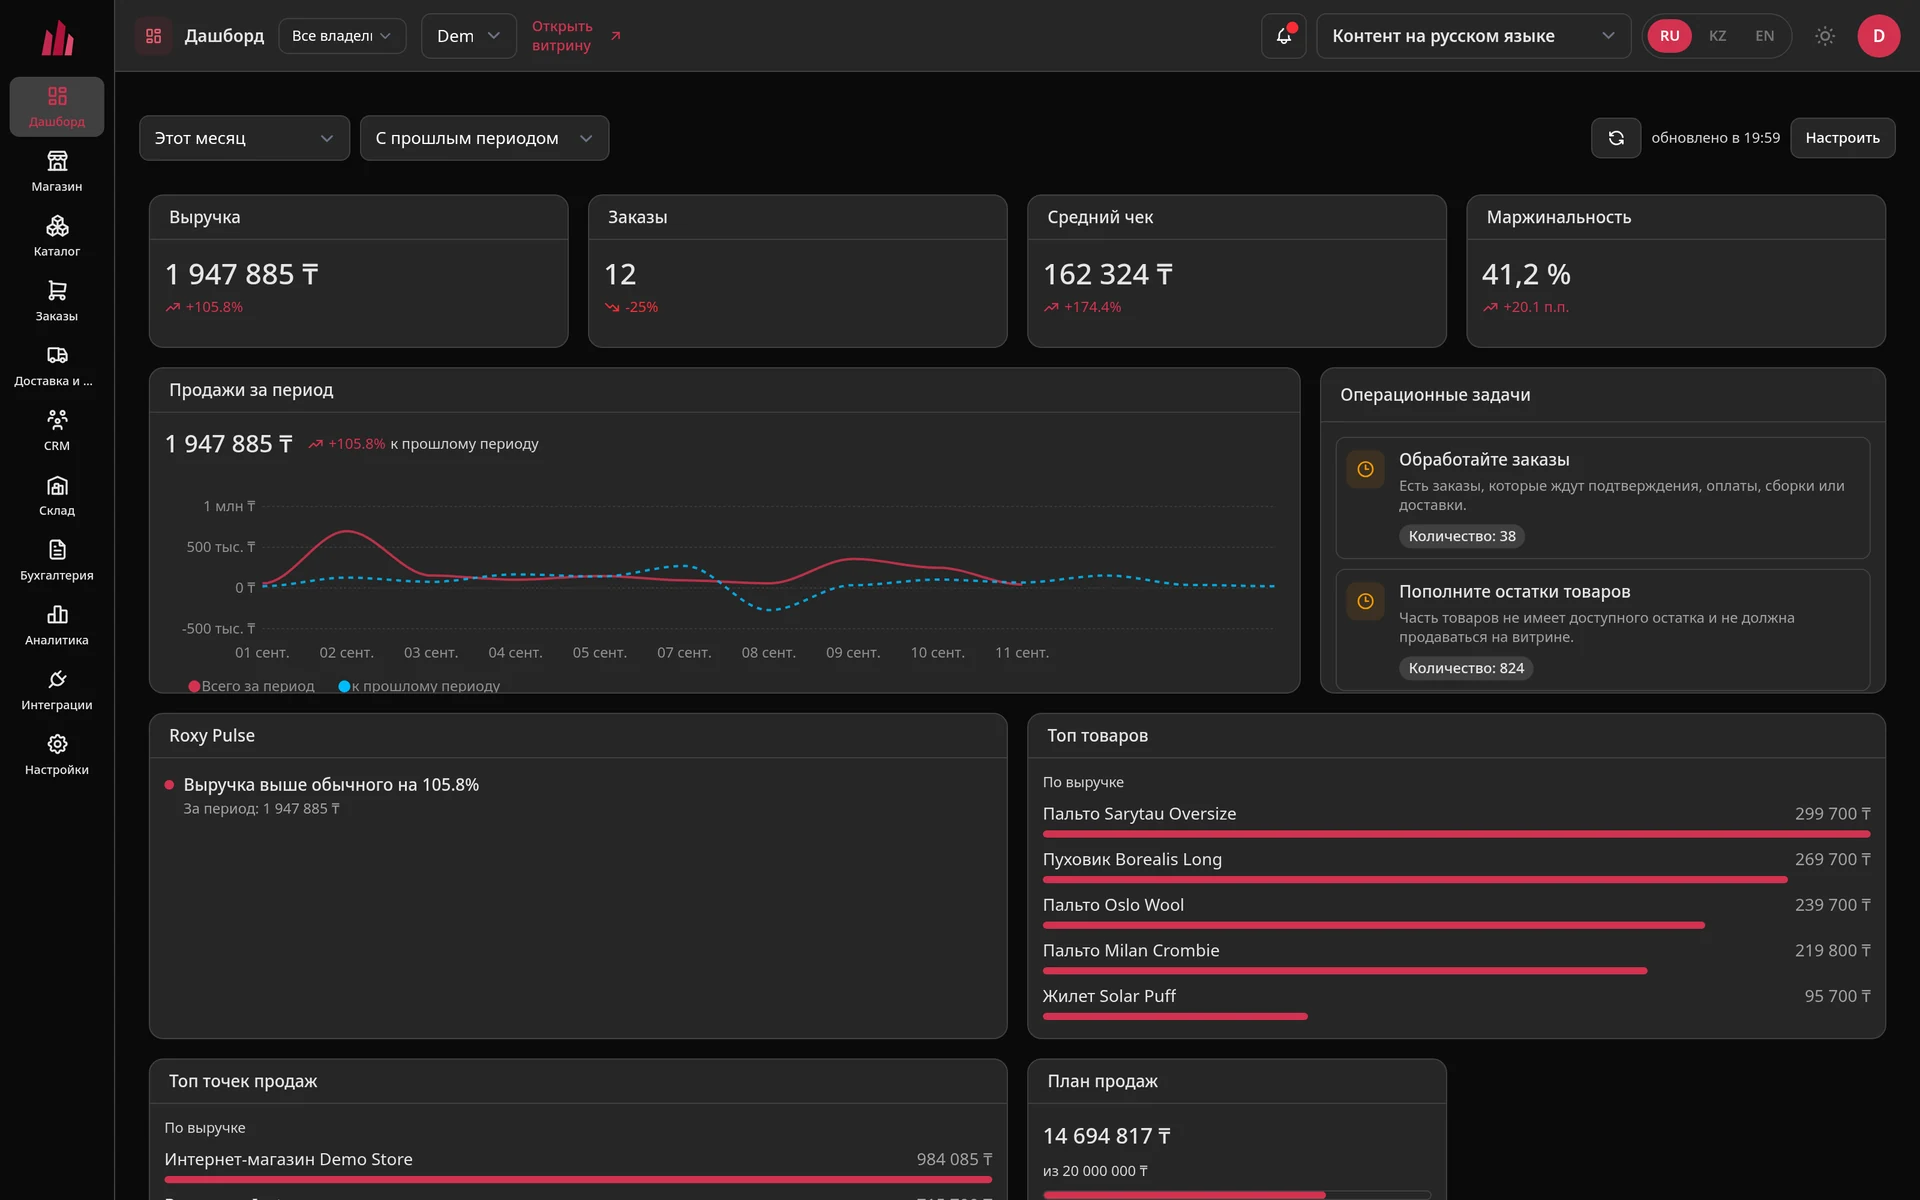Screen dimensions: 1920x1200
Task: Click the Средний чек value 162 324 ₸
Action: (1108, 274)
